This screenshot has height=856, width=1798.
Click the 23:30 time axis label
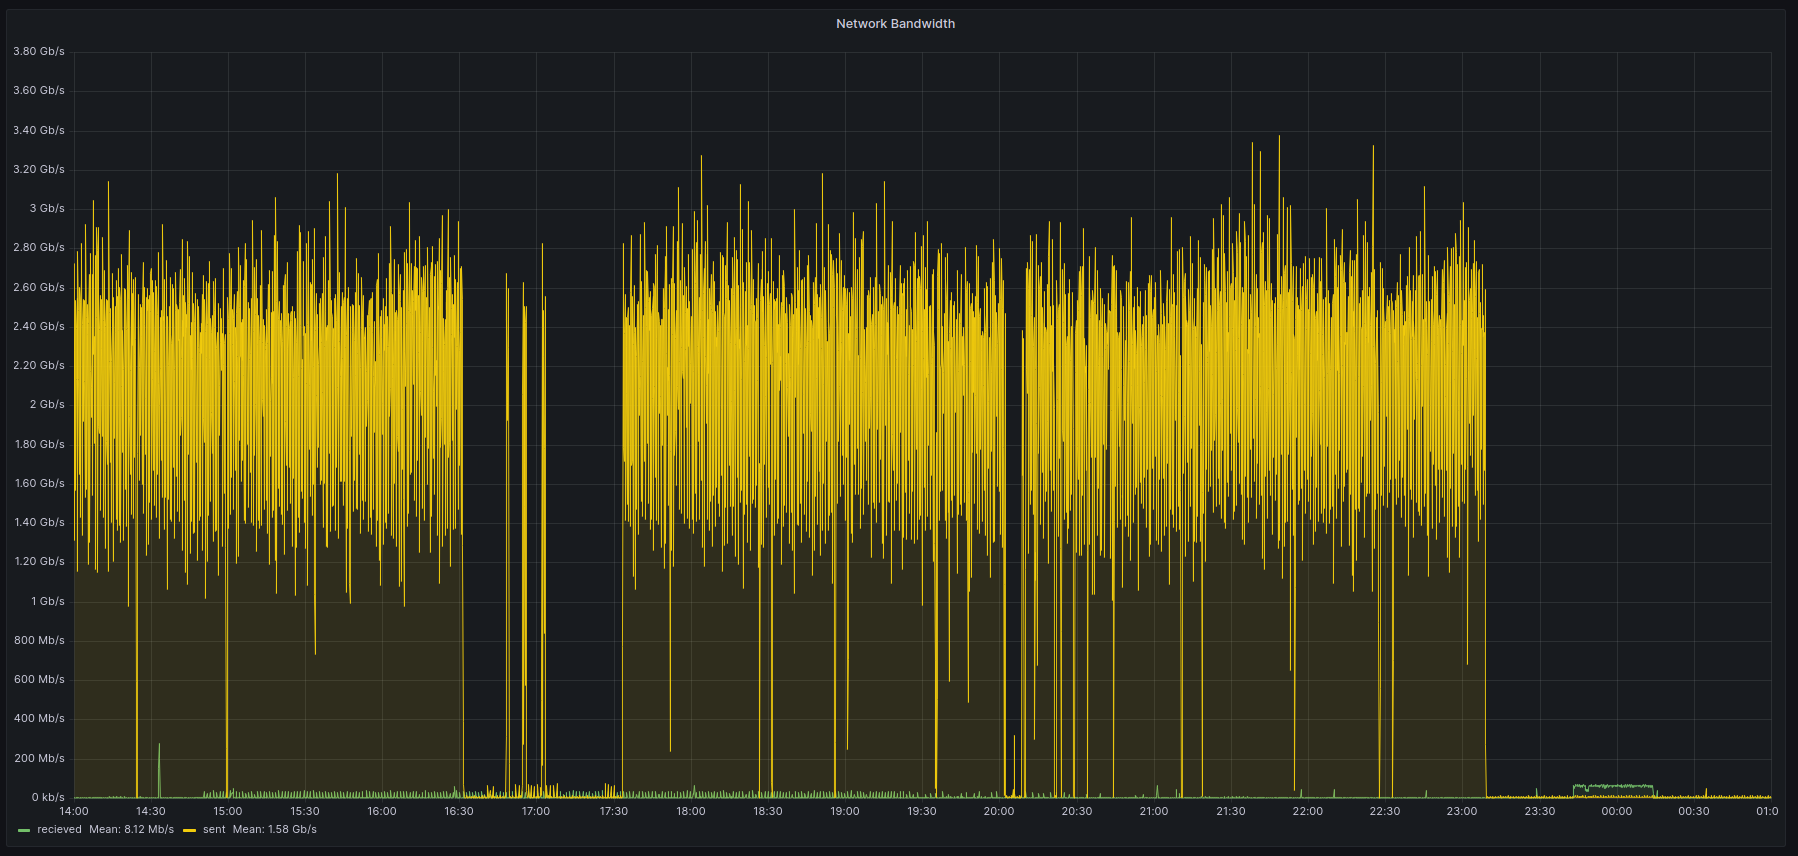tap(1539, 811)
